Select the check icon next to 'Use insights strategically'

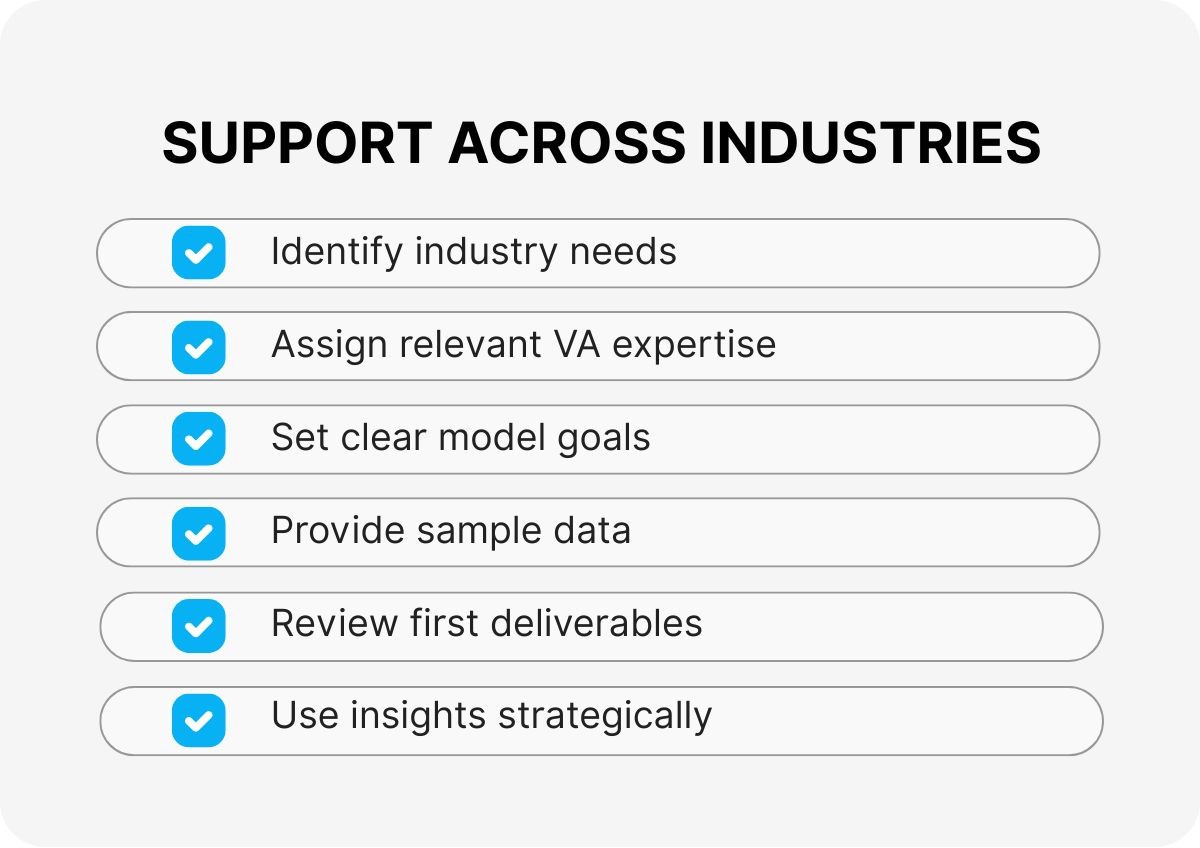(x=198, y=720)
